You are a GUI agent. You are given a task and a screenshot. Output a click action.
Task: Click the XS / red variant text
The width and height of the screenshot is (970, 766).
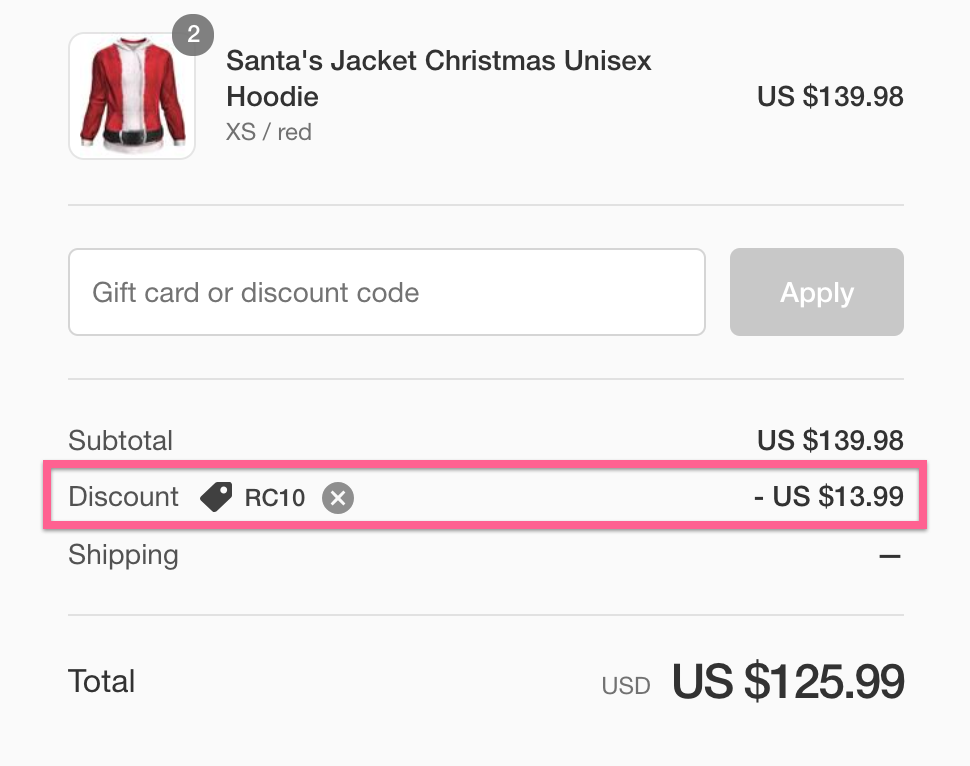(x=268, y=132)
